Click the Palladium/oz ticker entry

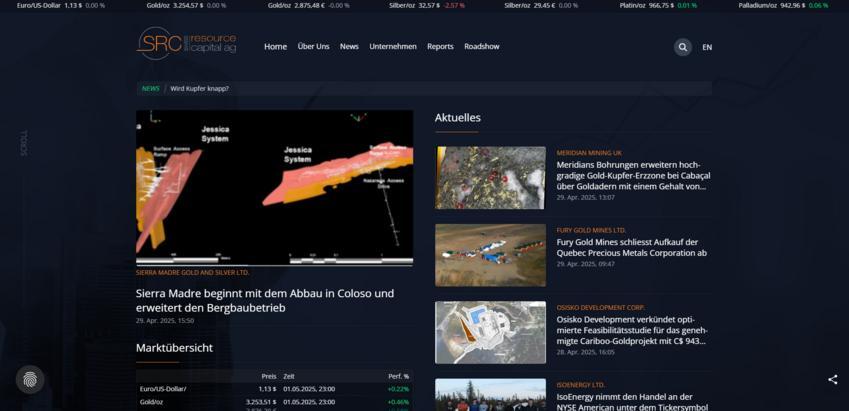[x=783, y=5]
